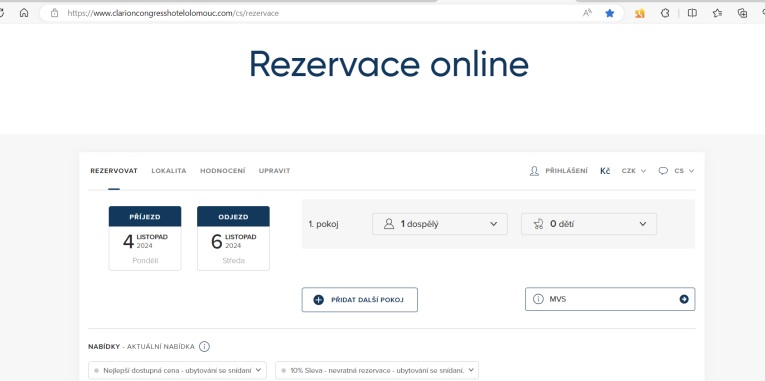Click speech bubble language icon
765x381 pixels.
point(663,171)
